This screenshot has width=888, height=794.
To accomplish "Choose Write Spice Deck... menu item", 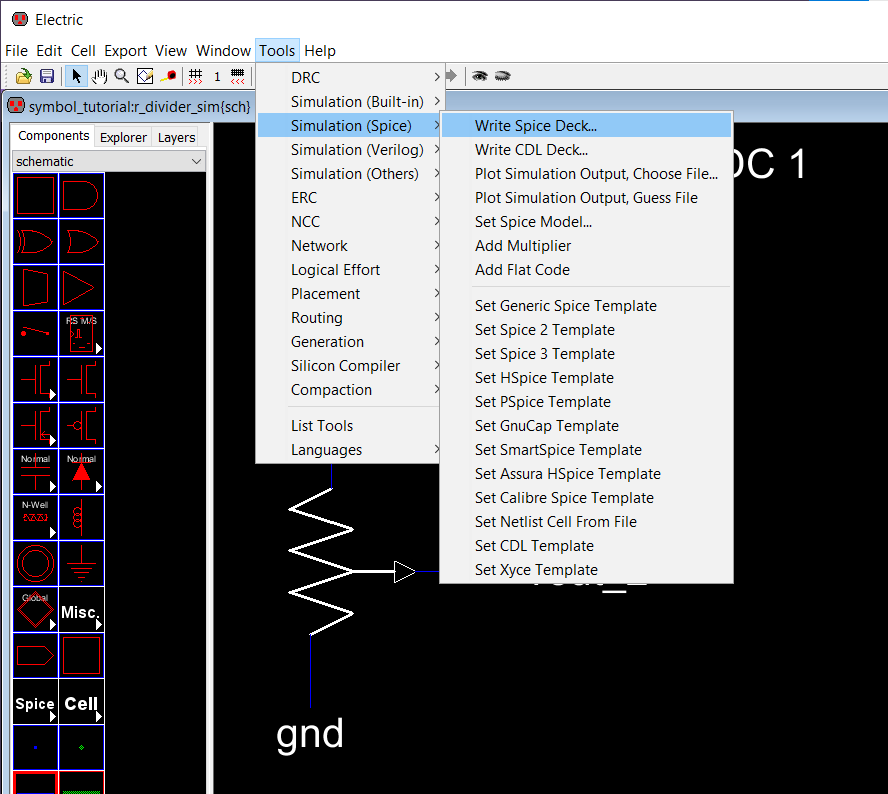I will click(x=536, y=125).
